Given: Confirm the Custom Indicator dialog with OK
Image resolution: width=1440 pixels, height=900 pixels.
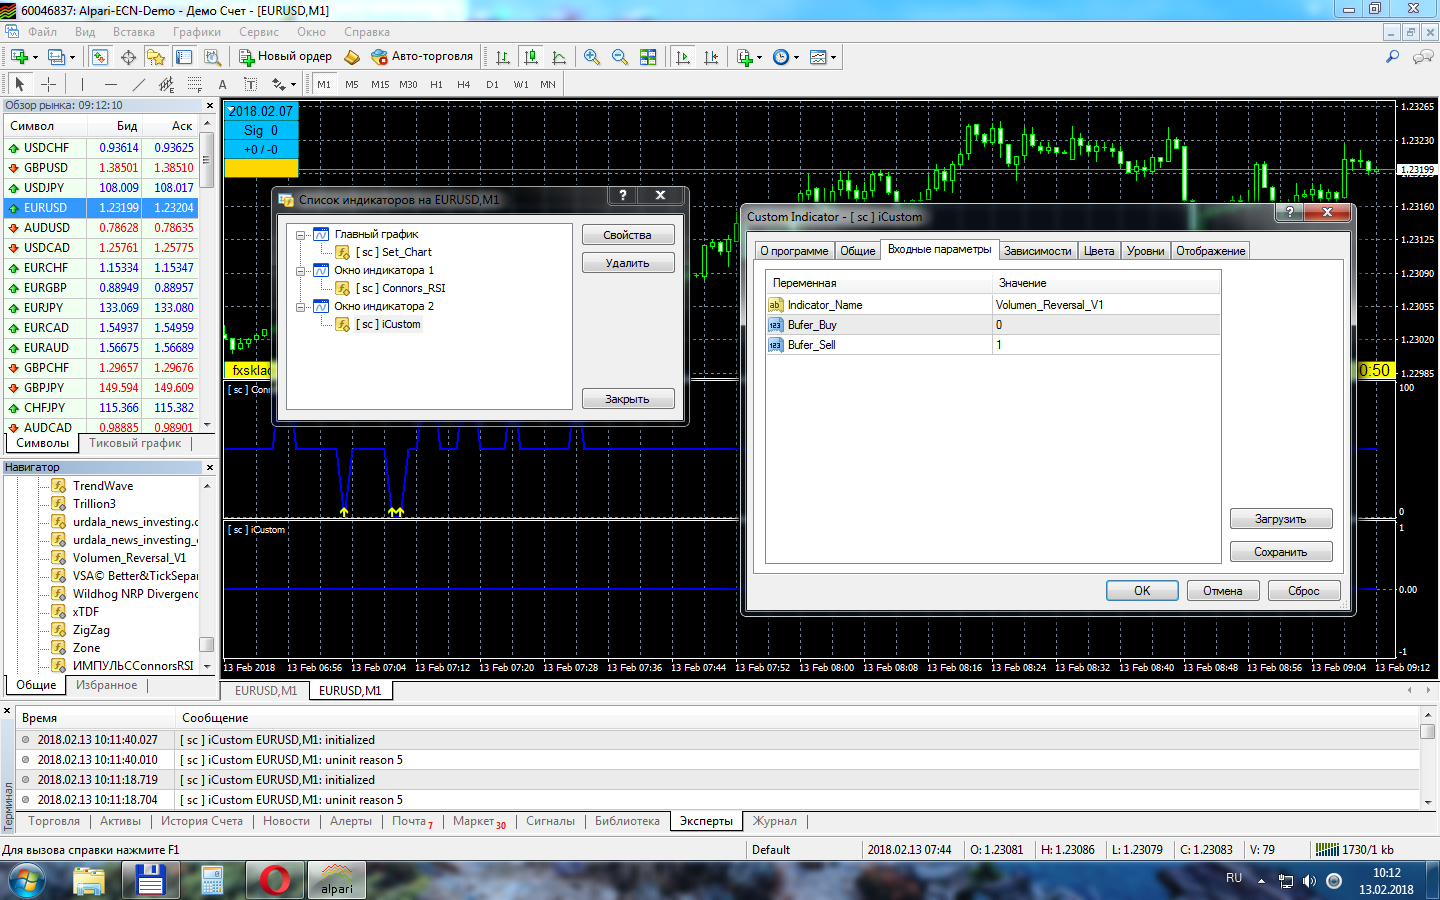Looking at the screenshot, I should pyautogui.click(x=1142, y=591).
